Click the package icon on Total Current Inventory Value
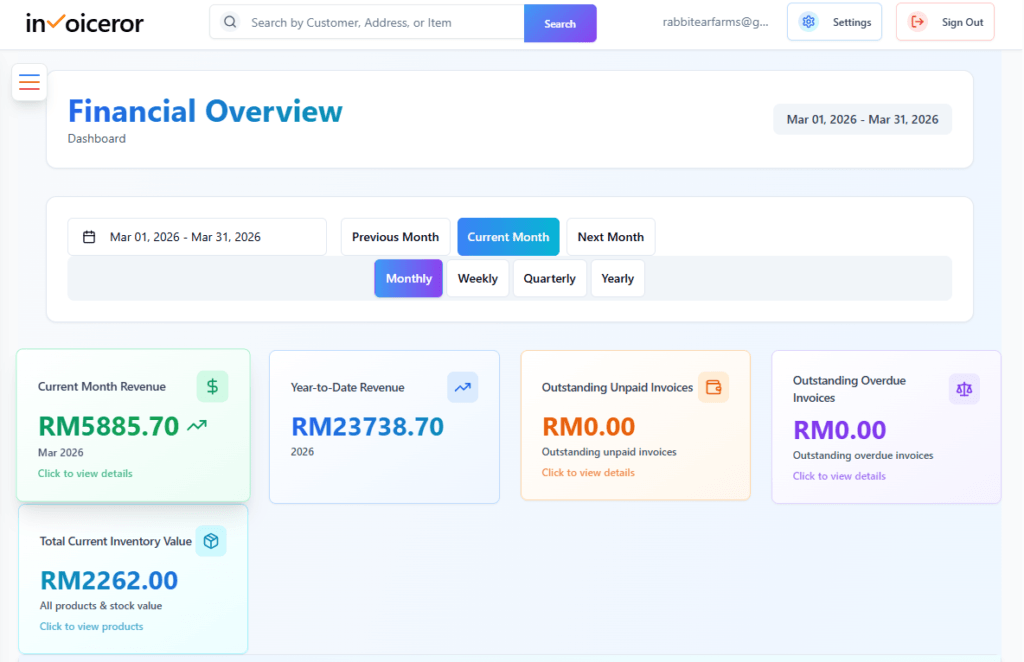This screenshot has width=1024, height=662. coord(210,540)
